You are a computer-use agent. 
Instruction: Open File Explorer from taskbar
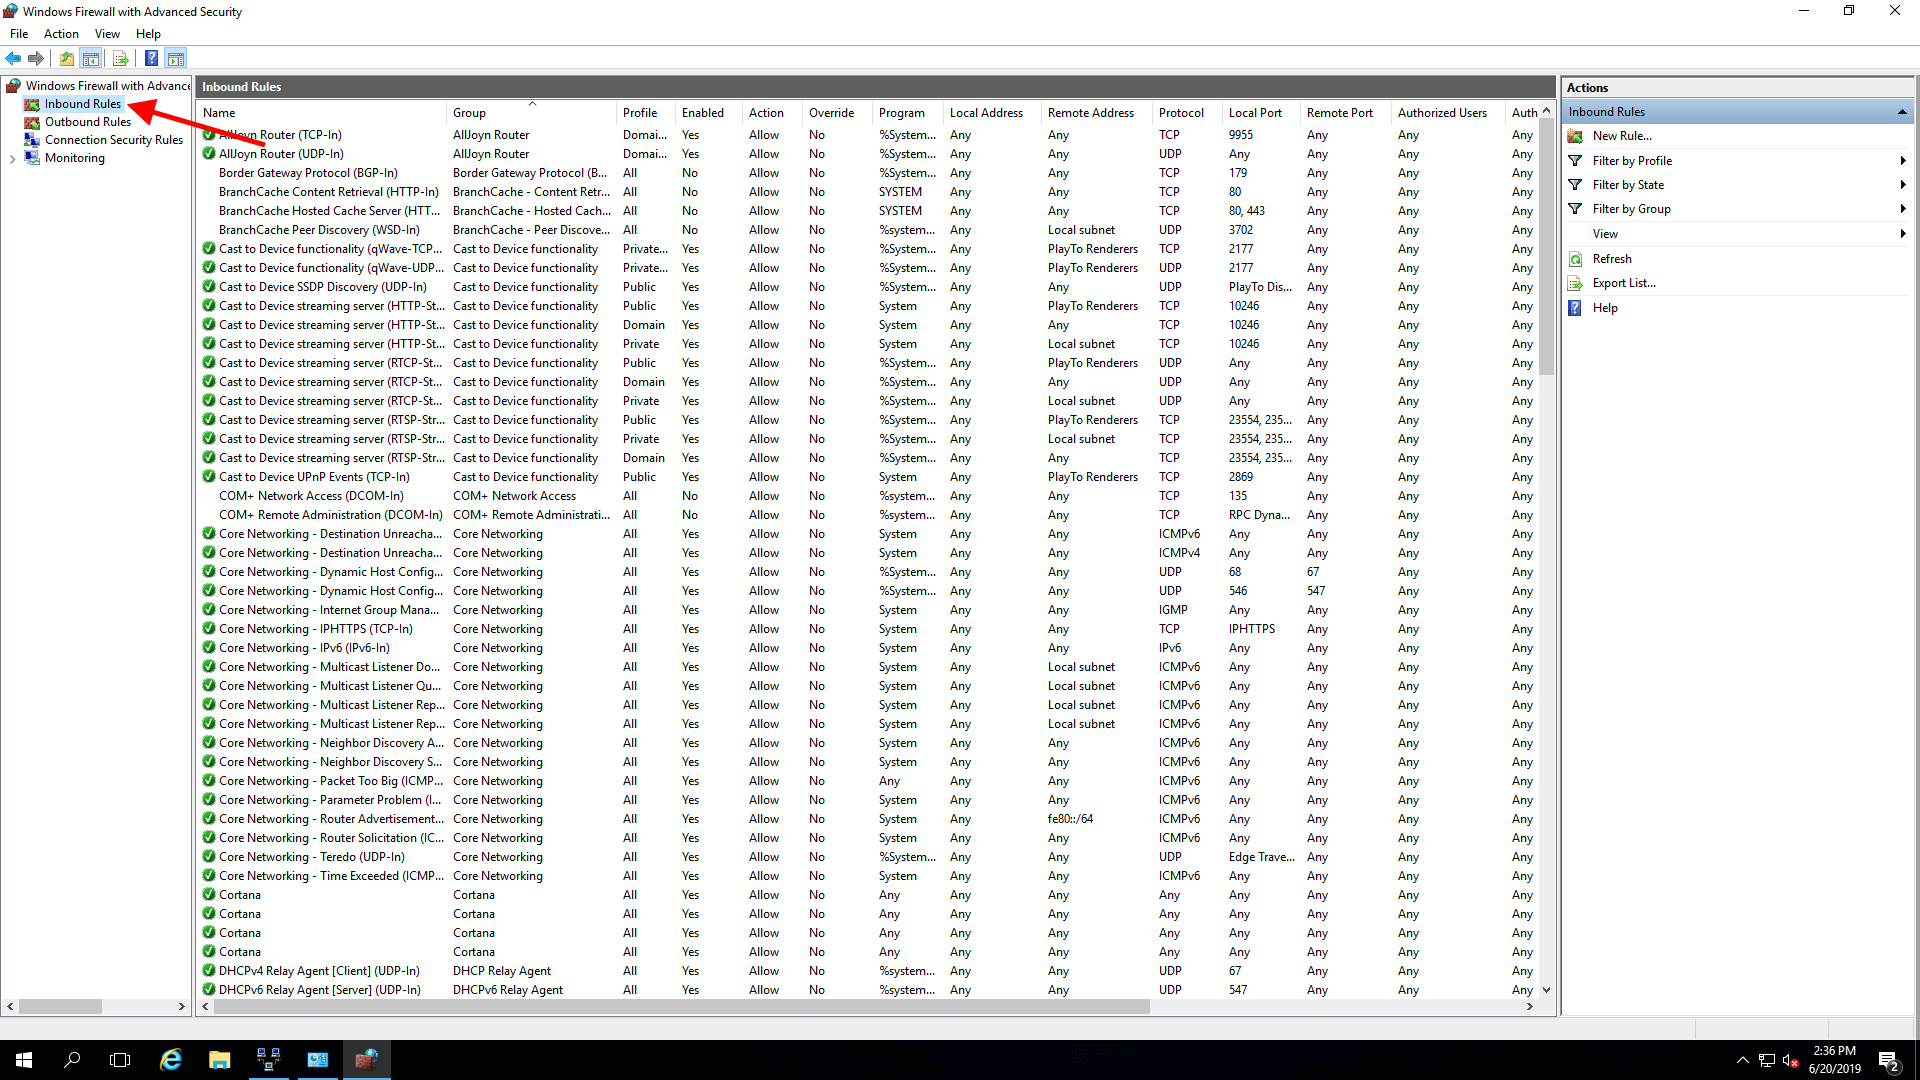click(x=219, y=1060)
